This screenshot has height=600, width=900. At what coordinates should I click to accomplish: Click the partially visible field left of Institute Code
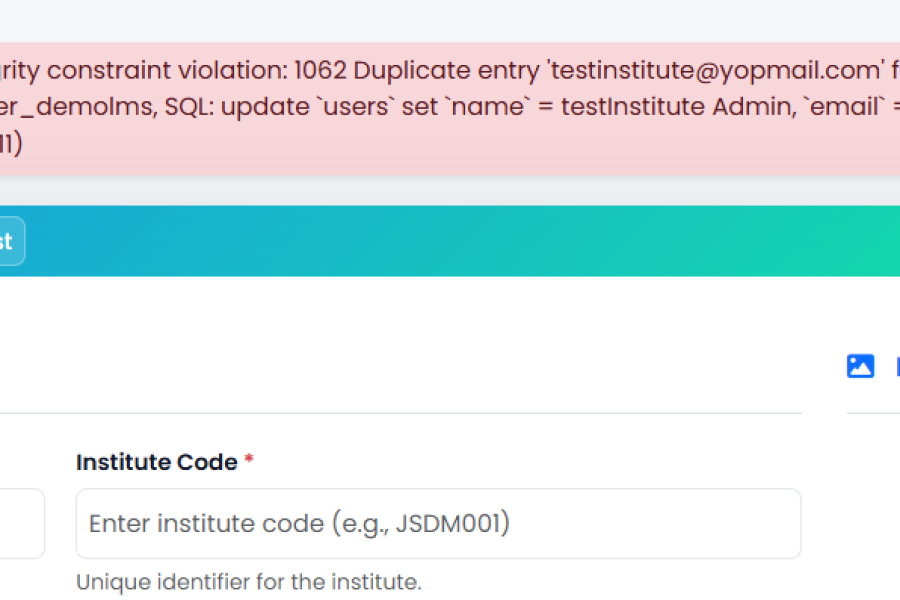point(22,524)
